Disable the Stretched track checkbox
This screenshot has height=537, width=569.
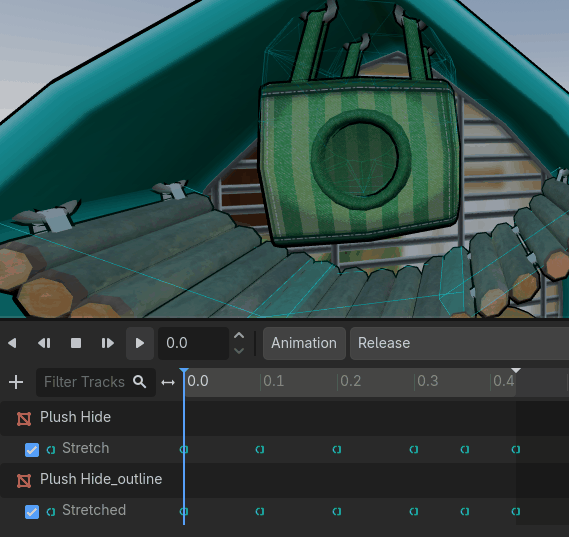click(32, 512)
